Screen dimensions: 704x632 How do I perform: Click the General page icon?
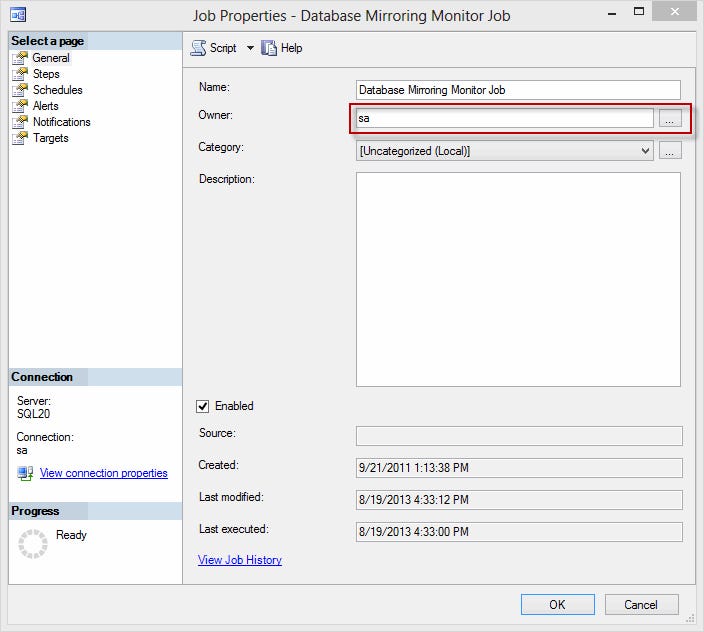[x=20, y=58]
